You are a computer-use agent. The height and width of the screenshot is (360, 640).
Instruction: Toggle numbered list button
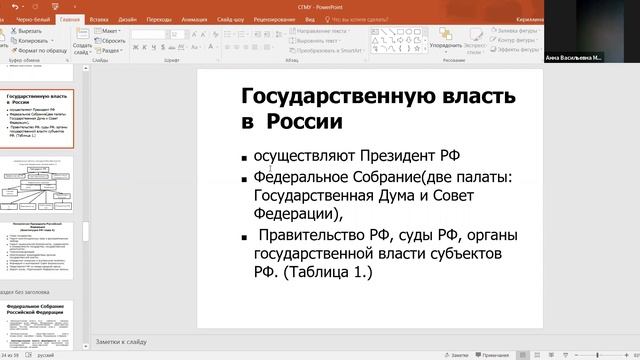(x=243, y=35)
